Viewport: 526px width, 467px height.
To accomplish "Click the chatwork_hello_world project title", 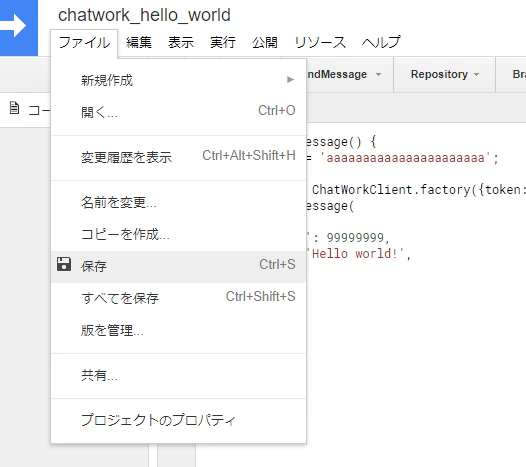I will (144, 15).
